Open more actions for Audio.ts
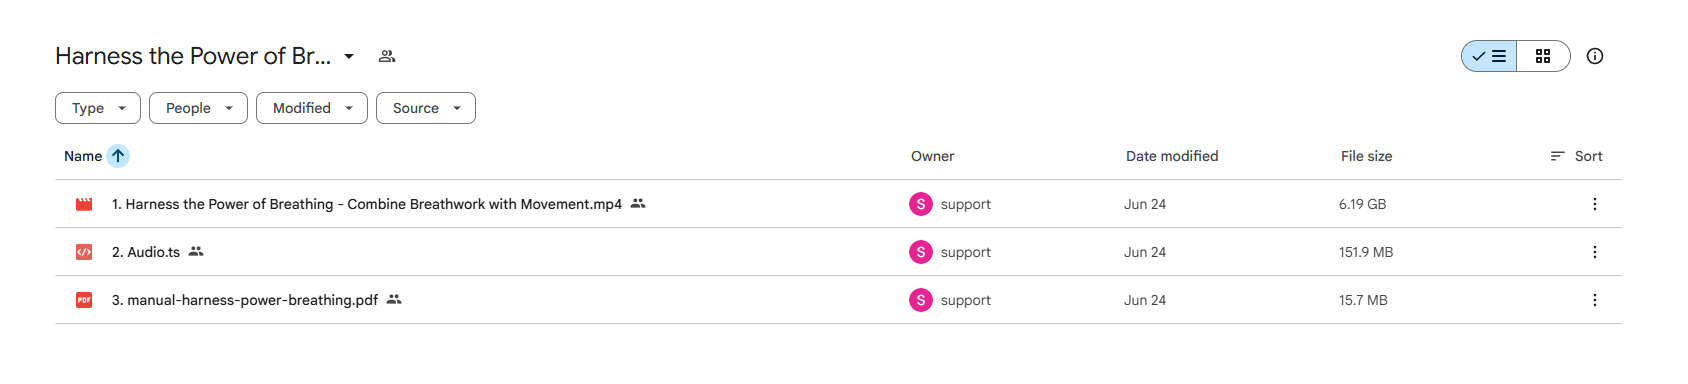Viewport: 1688px width, 384px height. [1595, 252]
